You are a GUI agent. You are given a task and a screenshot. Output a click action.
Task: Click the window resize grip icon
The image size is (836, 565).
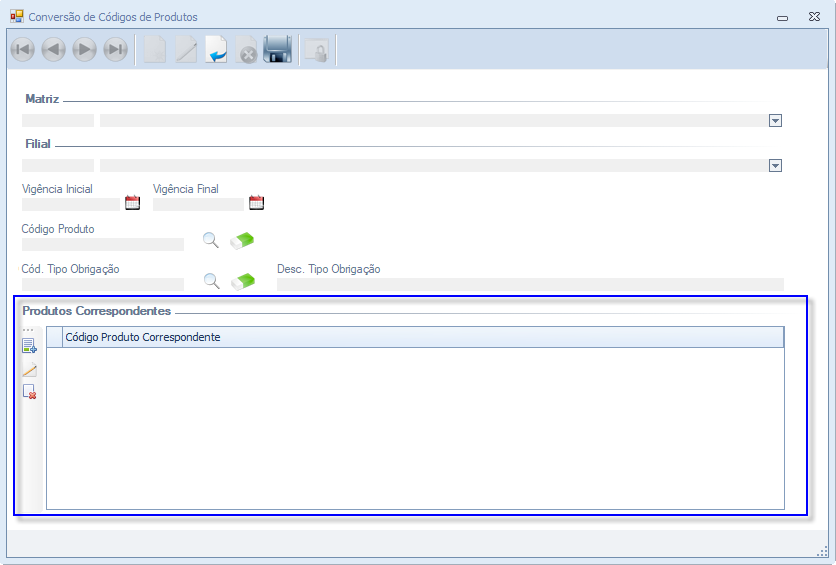(x=822, y=551)
